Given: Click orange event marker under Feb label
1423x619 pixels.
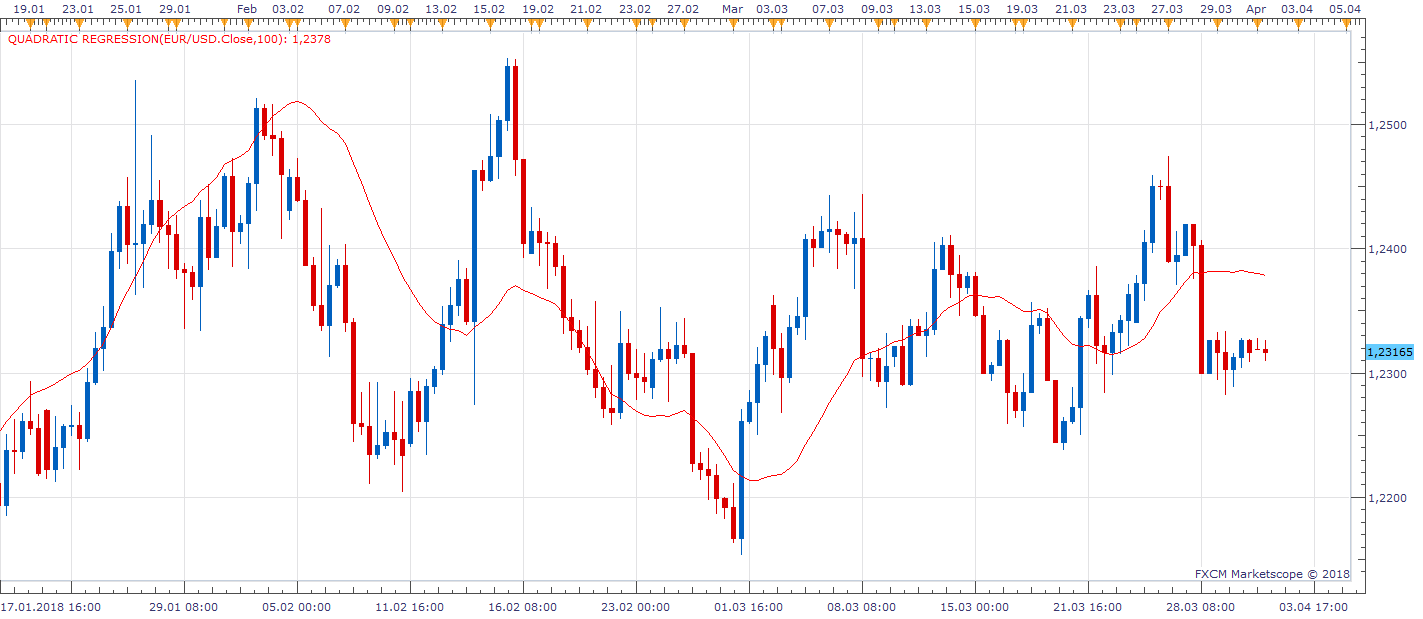Looking at the screenshot, I should pyautogui.click(x=248, y=23).
